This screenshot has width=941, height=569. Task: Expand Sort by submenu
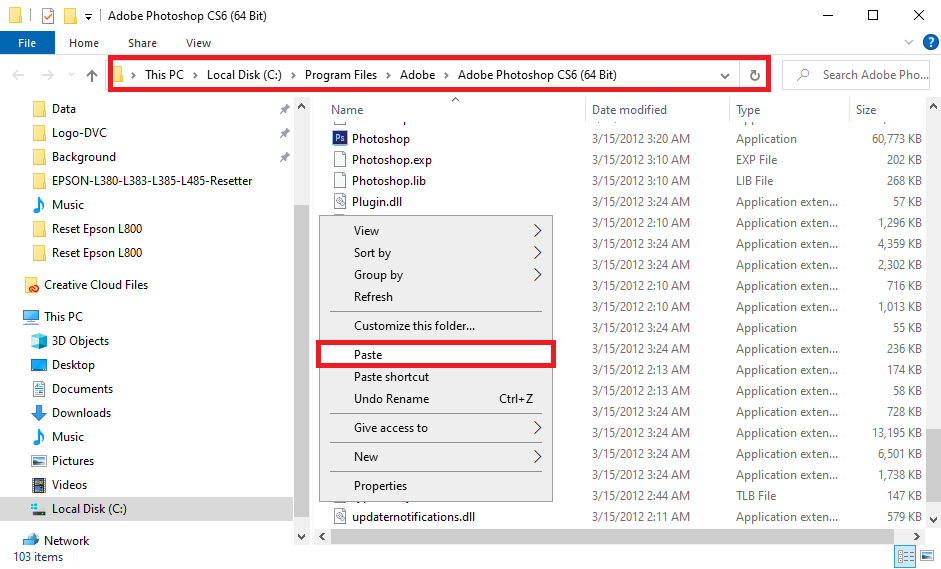coord(537,253)
